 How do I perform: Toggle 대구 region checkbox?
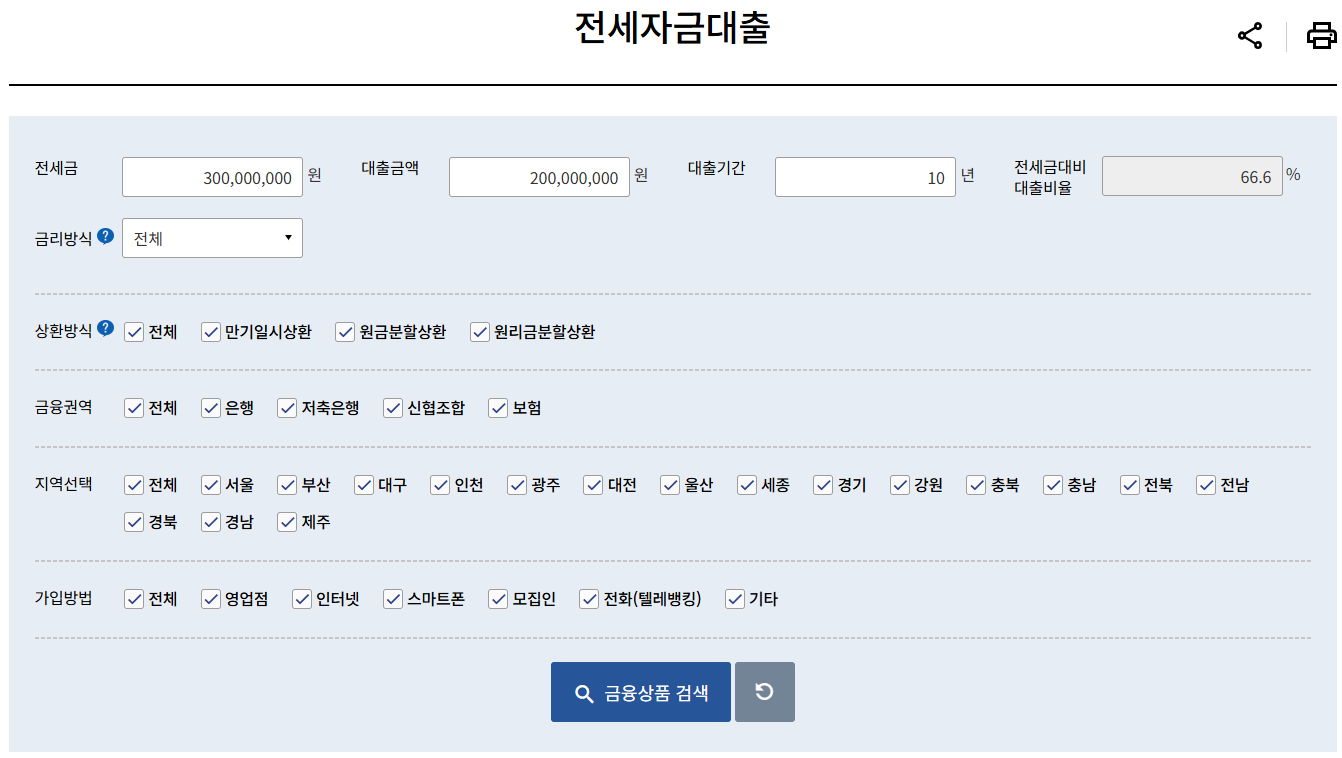[x=364, y=485]
